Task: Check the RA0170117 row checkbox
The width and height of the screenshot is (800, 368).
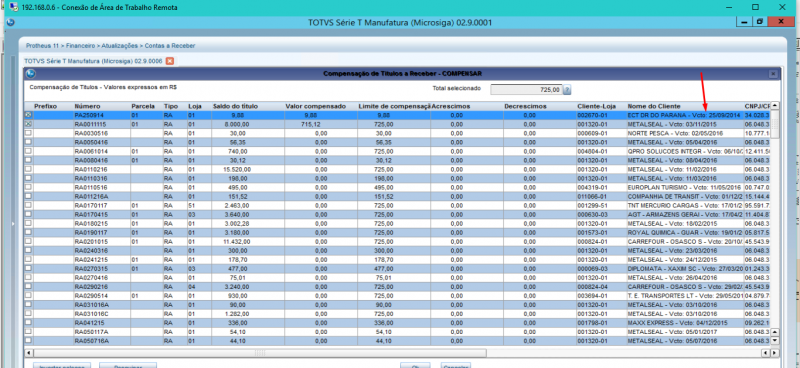Action: [x=28, y=205]
